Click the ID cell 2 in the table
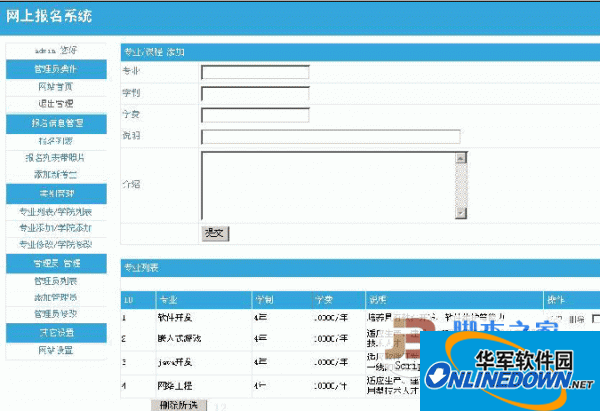 pyautogui.click(x=124, y=339)
